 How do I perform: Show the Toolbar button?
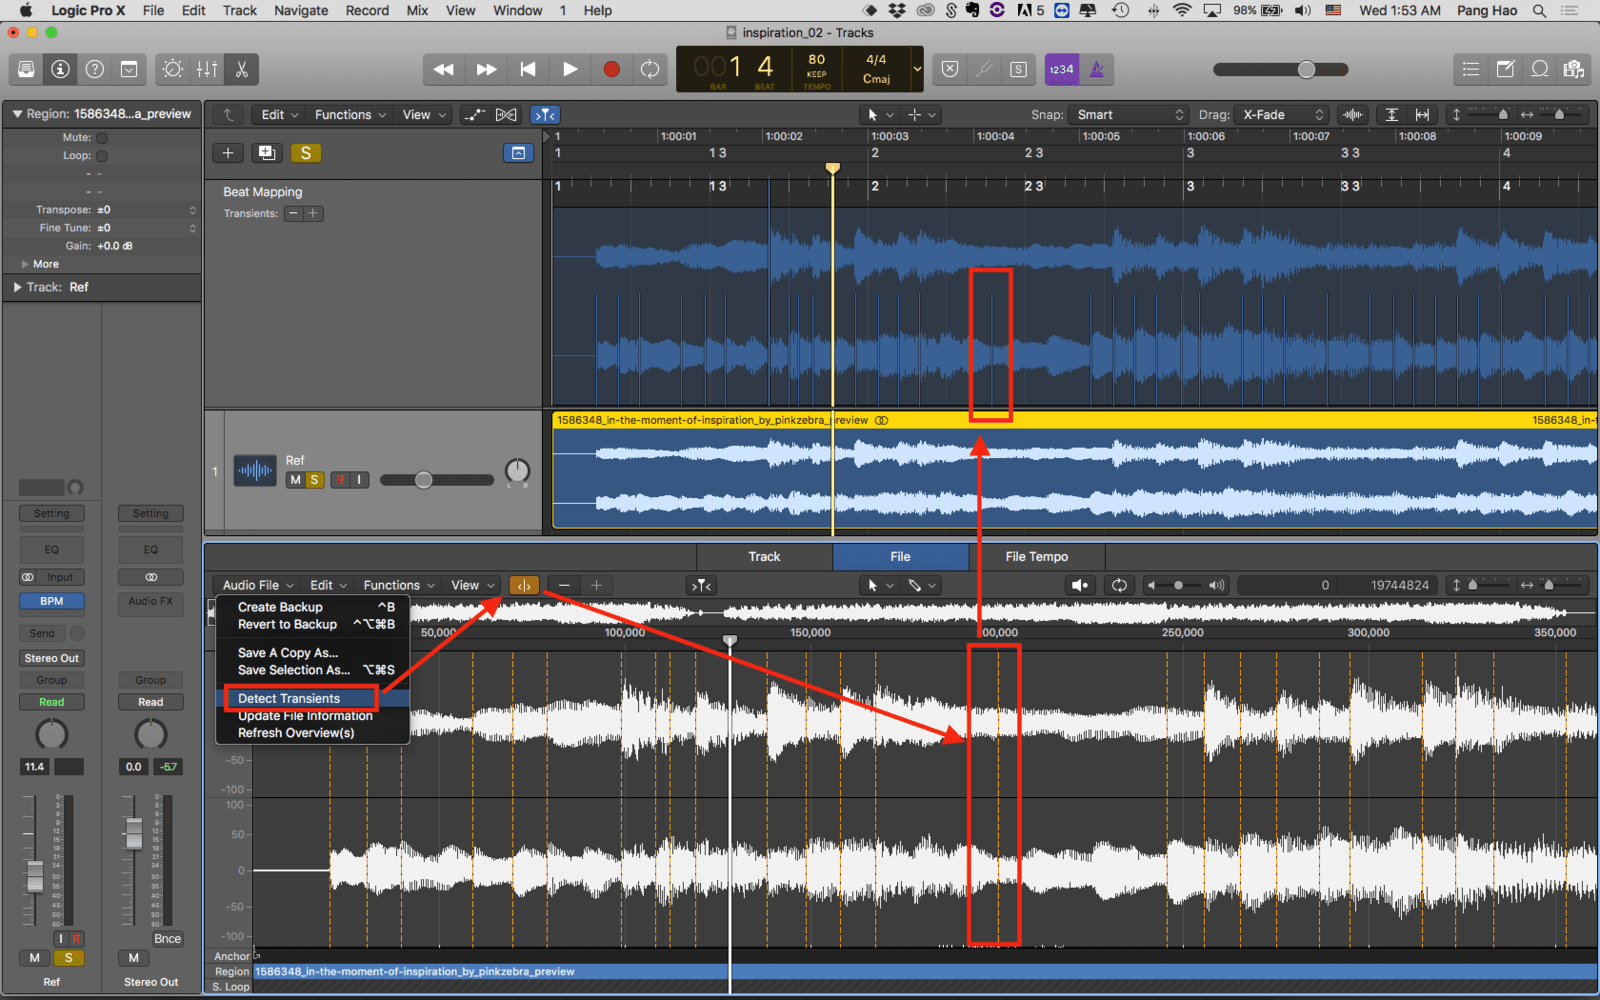pos(129,69)
